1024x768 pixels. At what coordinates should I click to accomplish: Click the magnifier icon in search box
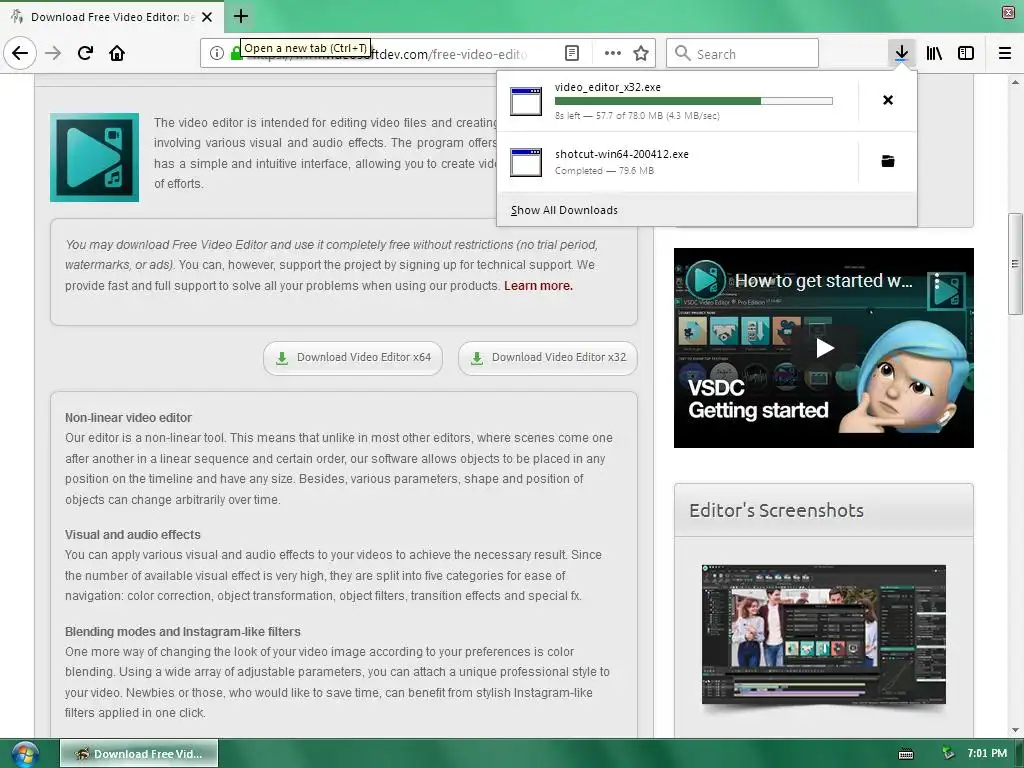682,53
